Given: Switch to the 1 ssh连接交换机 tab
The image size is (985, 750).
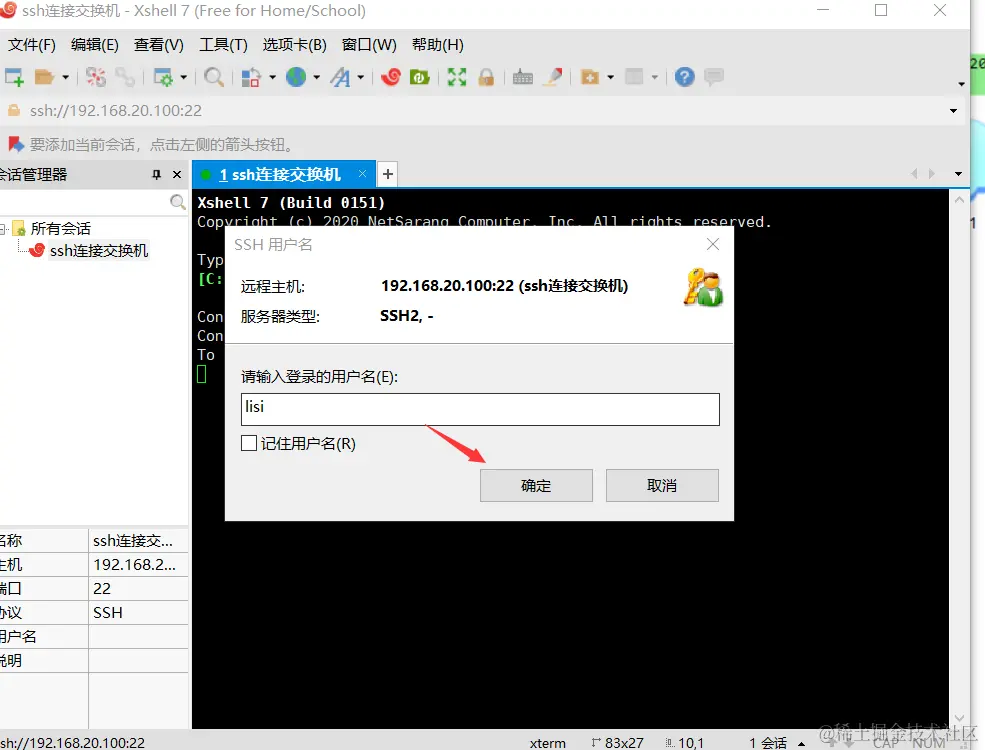Looking at the screenshot, I should click(280, 174).
